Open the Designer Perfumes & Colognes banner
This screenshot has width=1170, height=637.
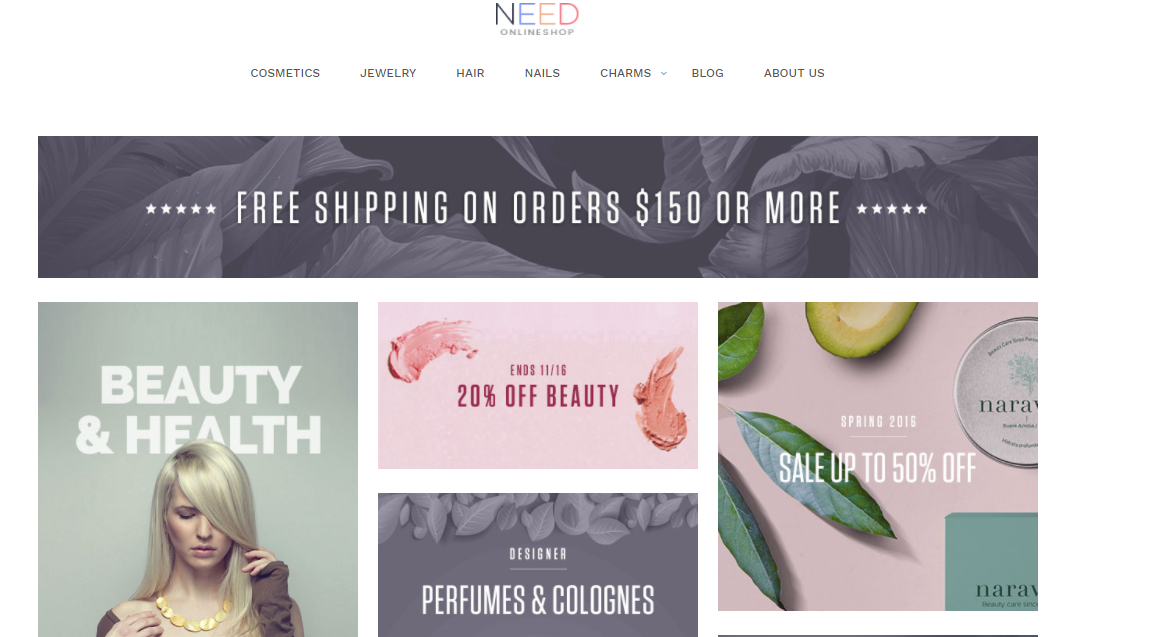538,565
